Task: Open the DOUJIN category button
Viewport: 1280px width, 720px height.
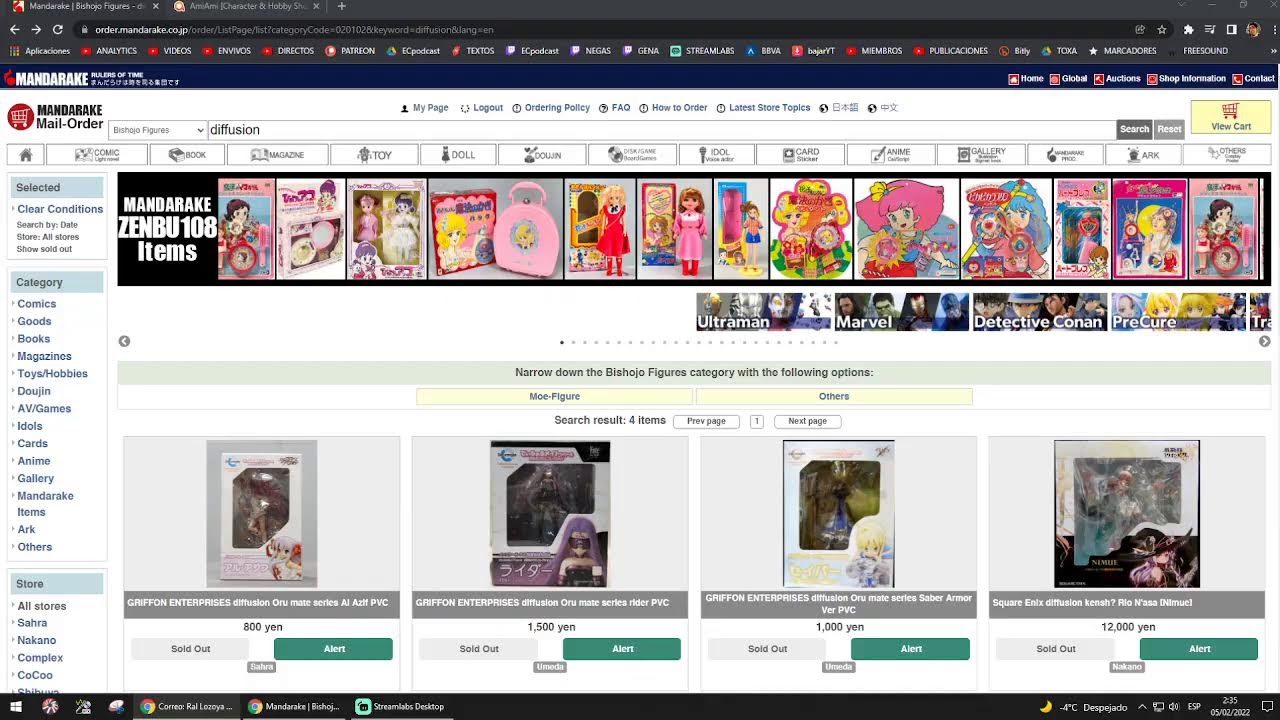Action: pos(540,155)
